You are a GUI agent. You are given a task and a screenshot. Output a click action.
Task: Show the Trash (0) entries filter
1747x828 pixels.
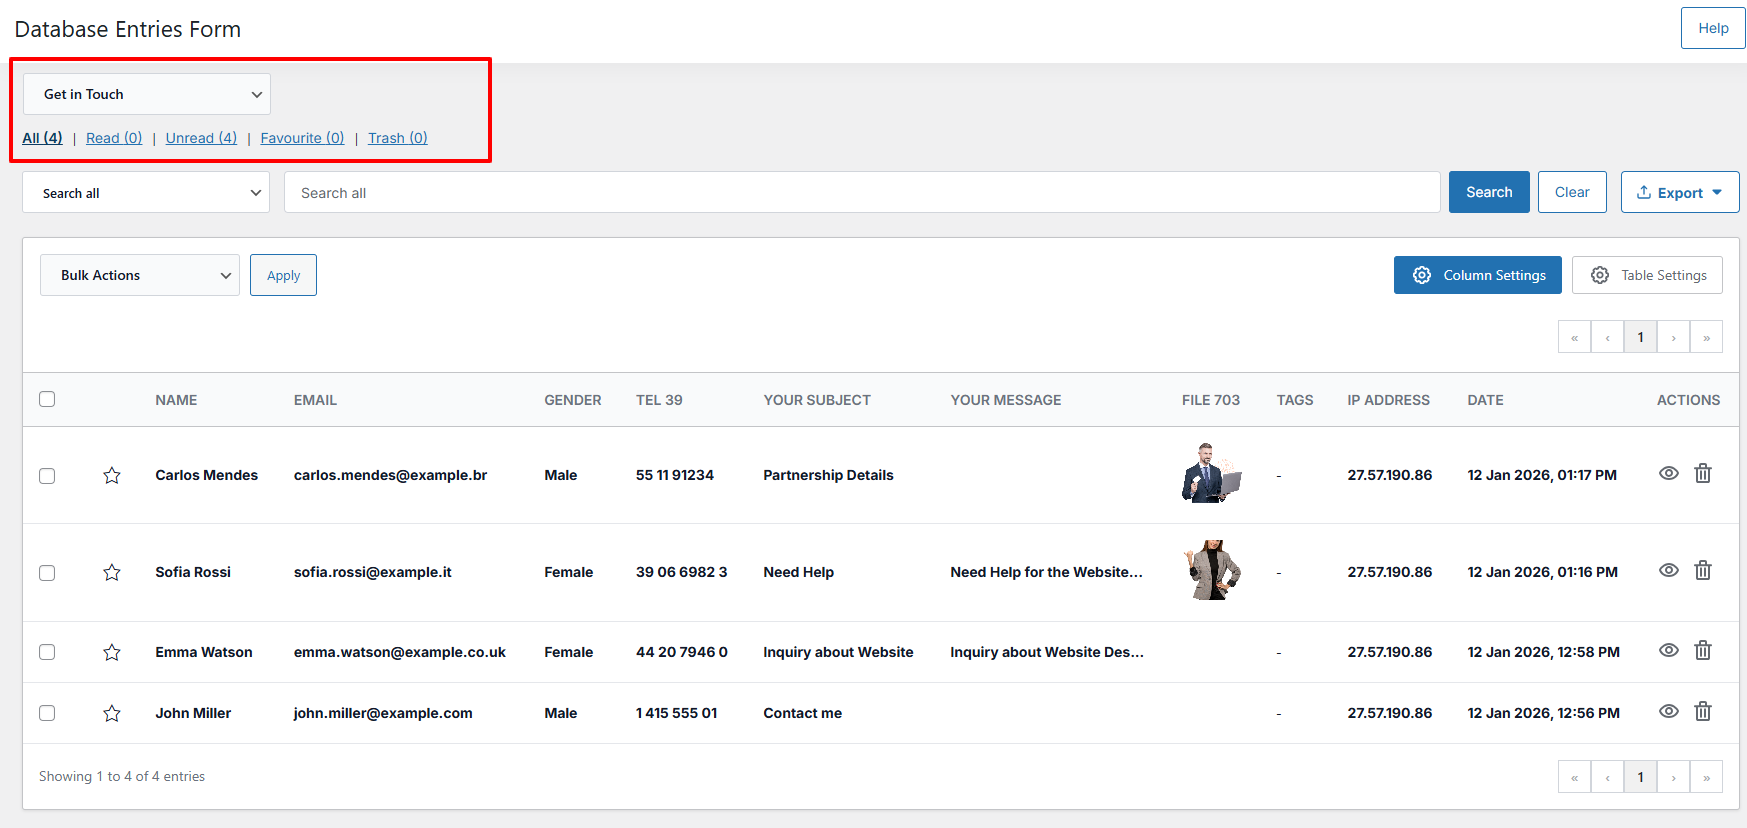(x=397, y=138)
